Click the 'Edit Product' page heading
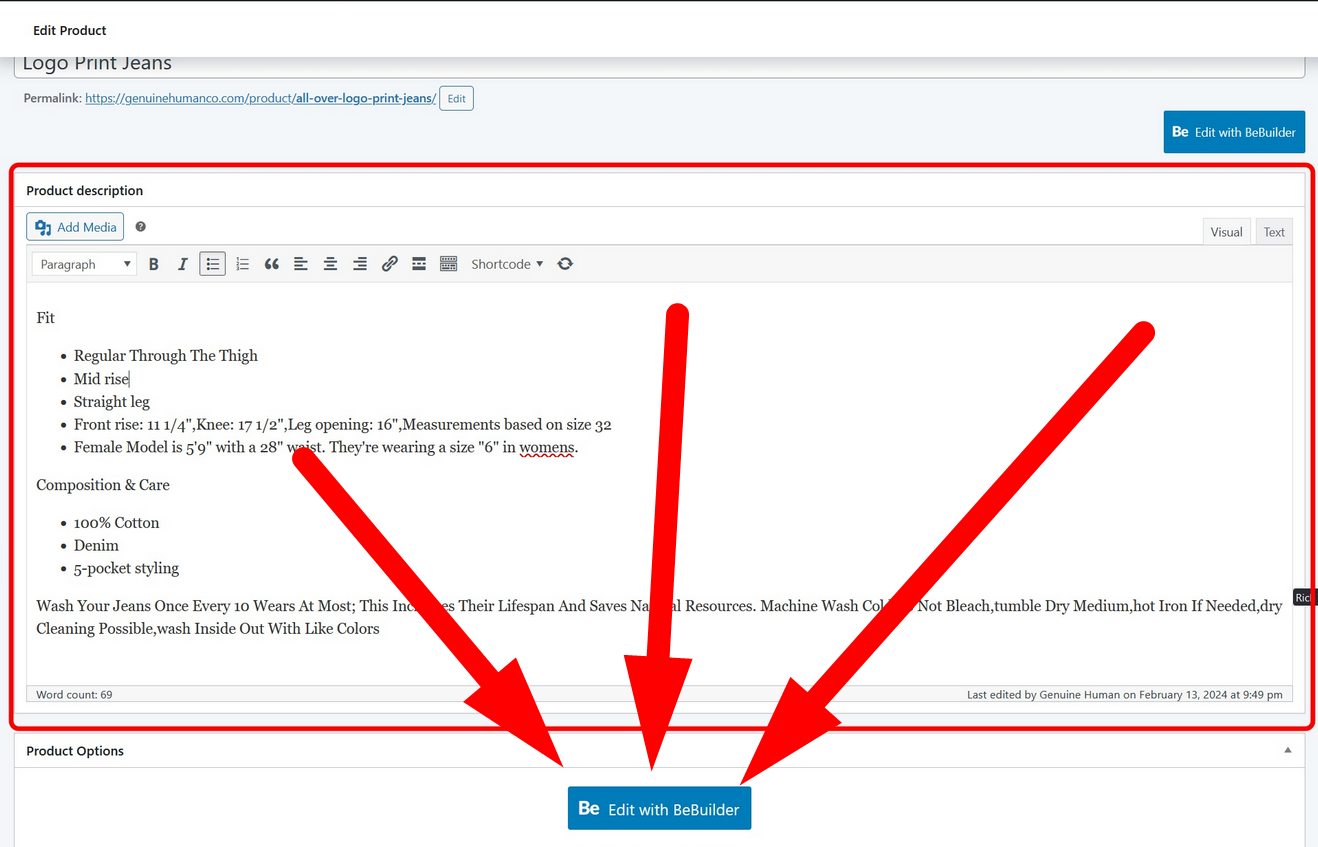 click(70, 31)
